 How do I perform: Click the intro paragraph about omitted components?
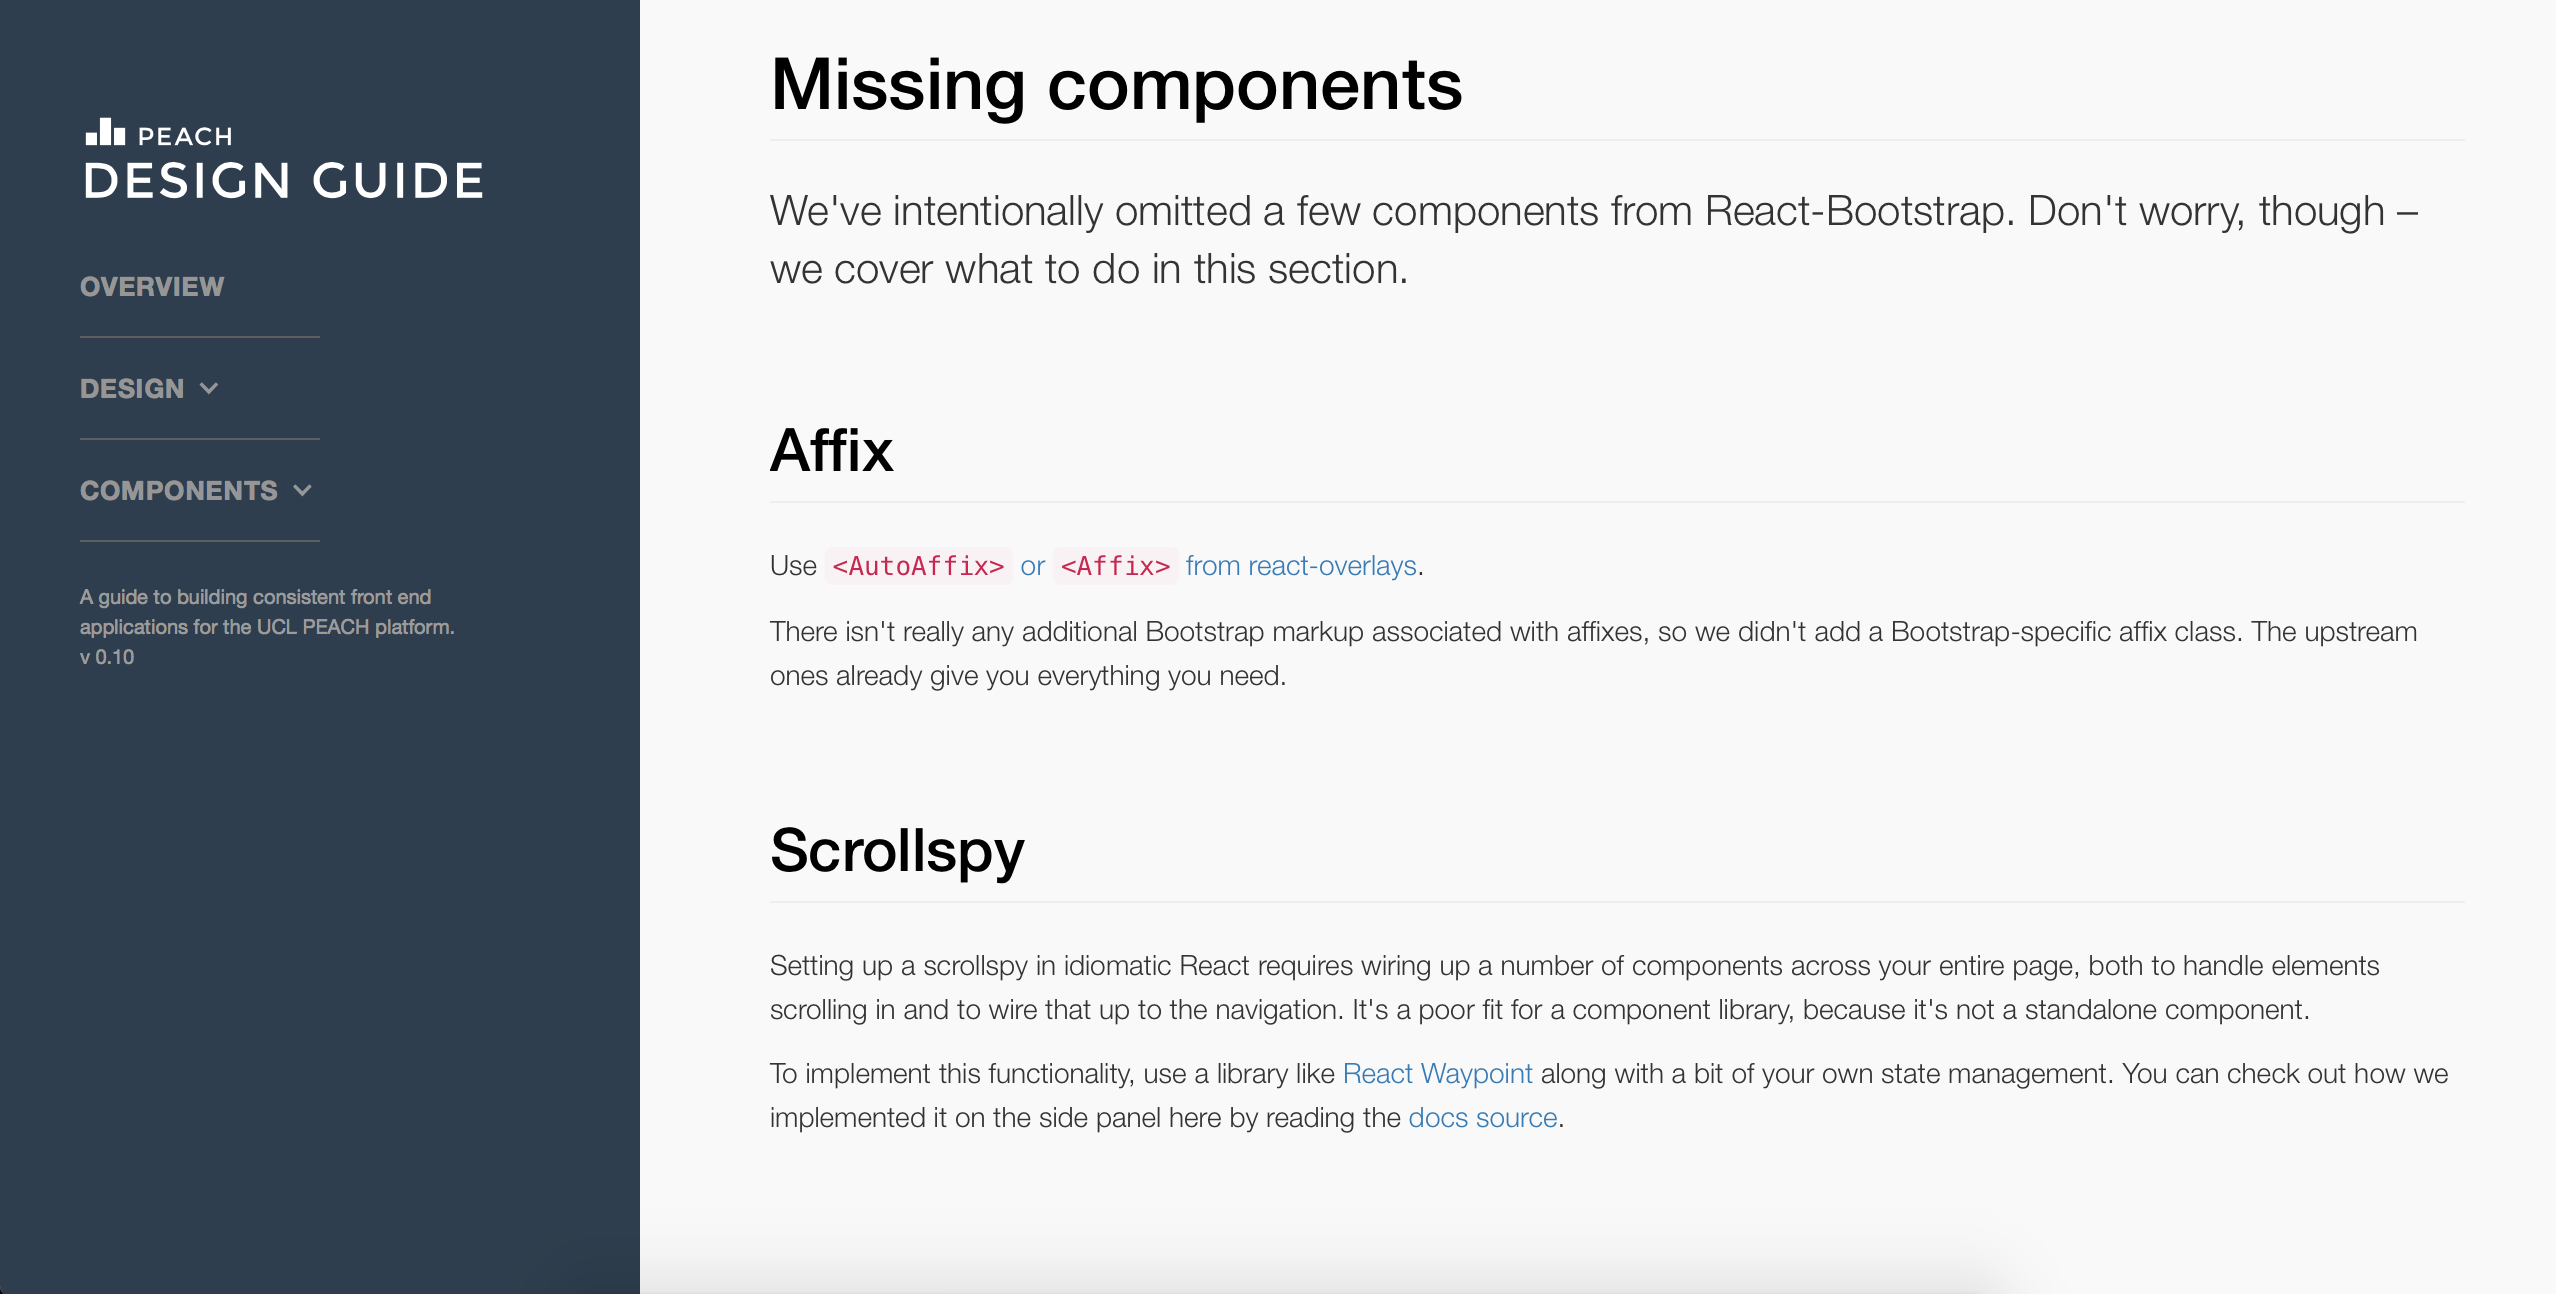[x=1594, y=240]
